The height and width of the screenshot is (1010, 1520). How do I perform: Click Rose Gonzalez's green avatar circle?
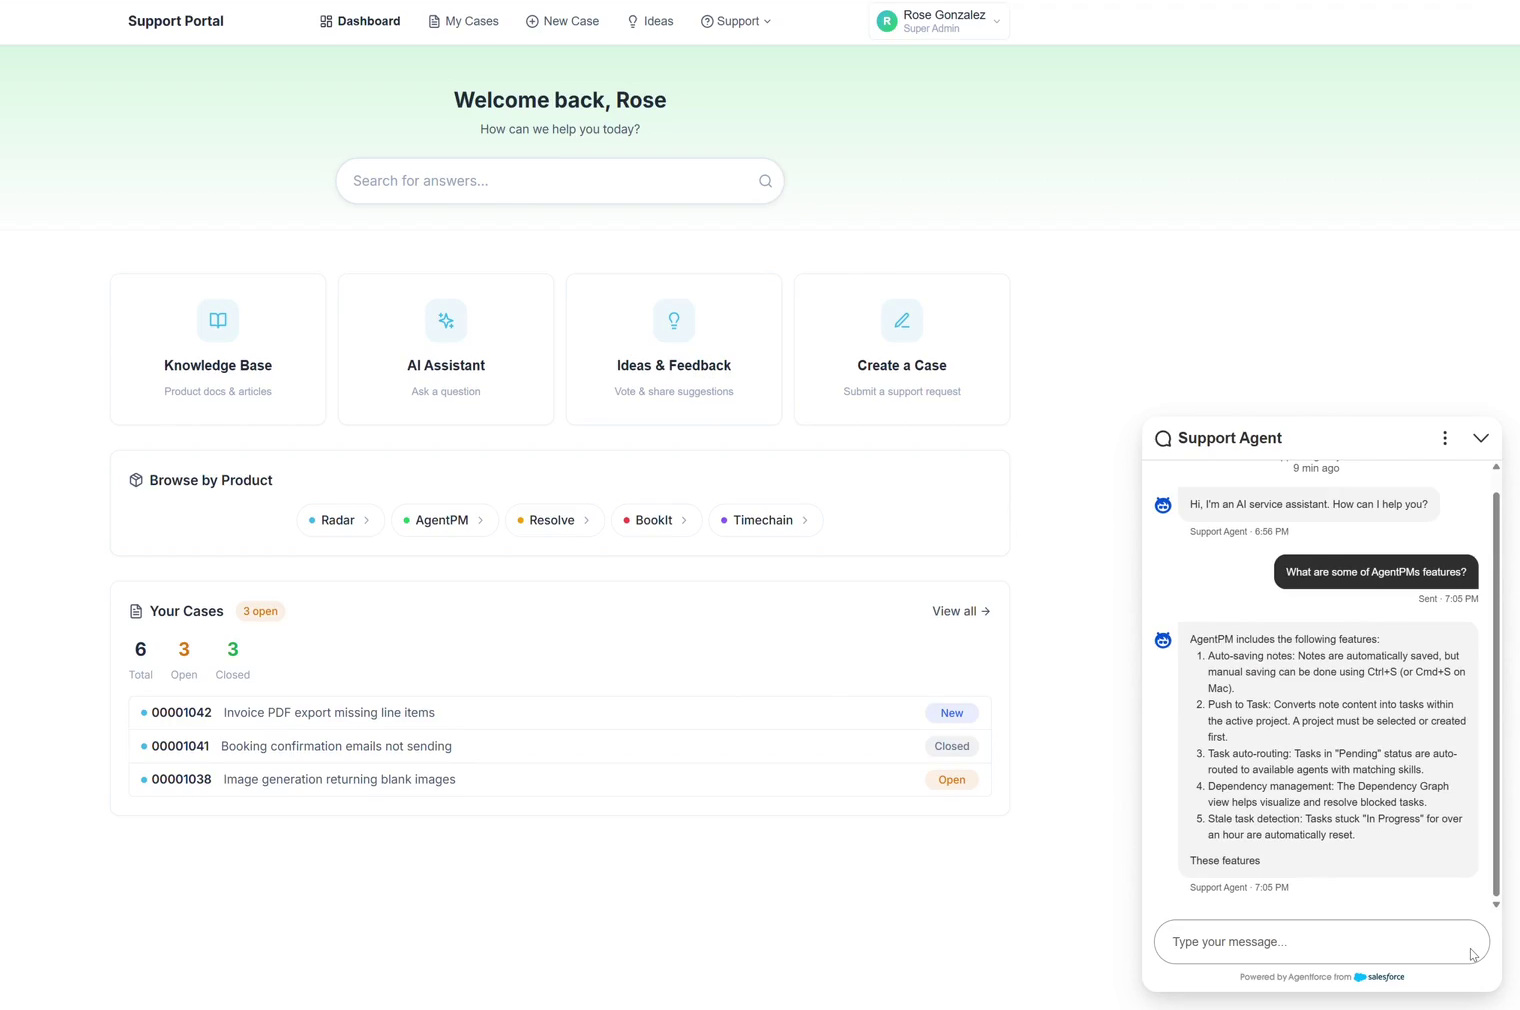pos(887,21)
